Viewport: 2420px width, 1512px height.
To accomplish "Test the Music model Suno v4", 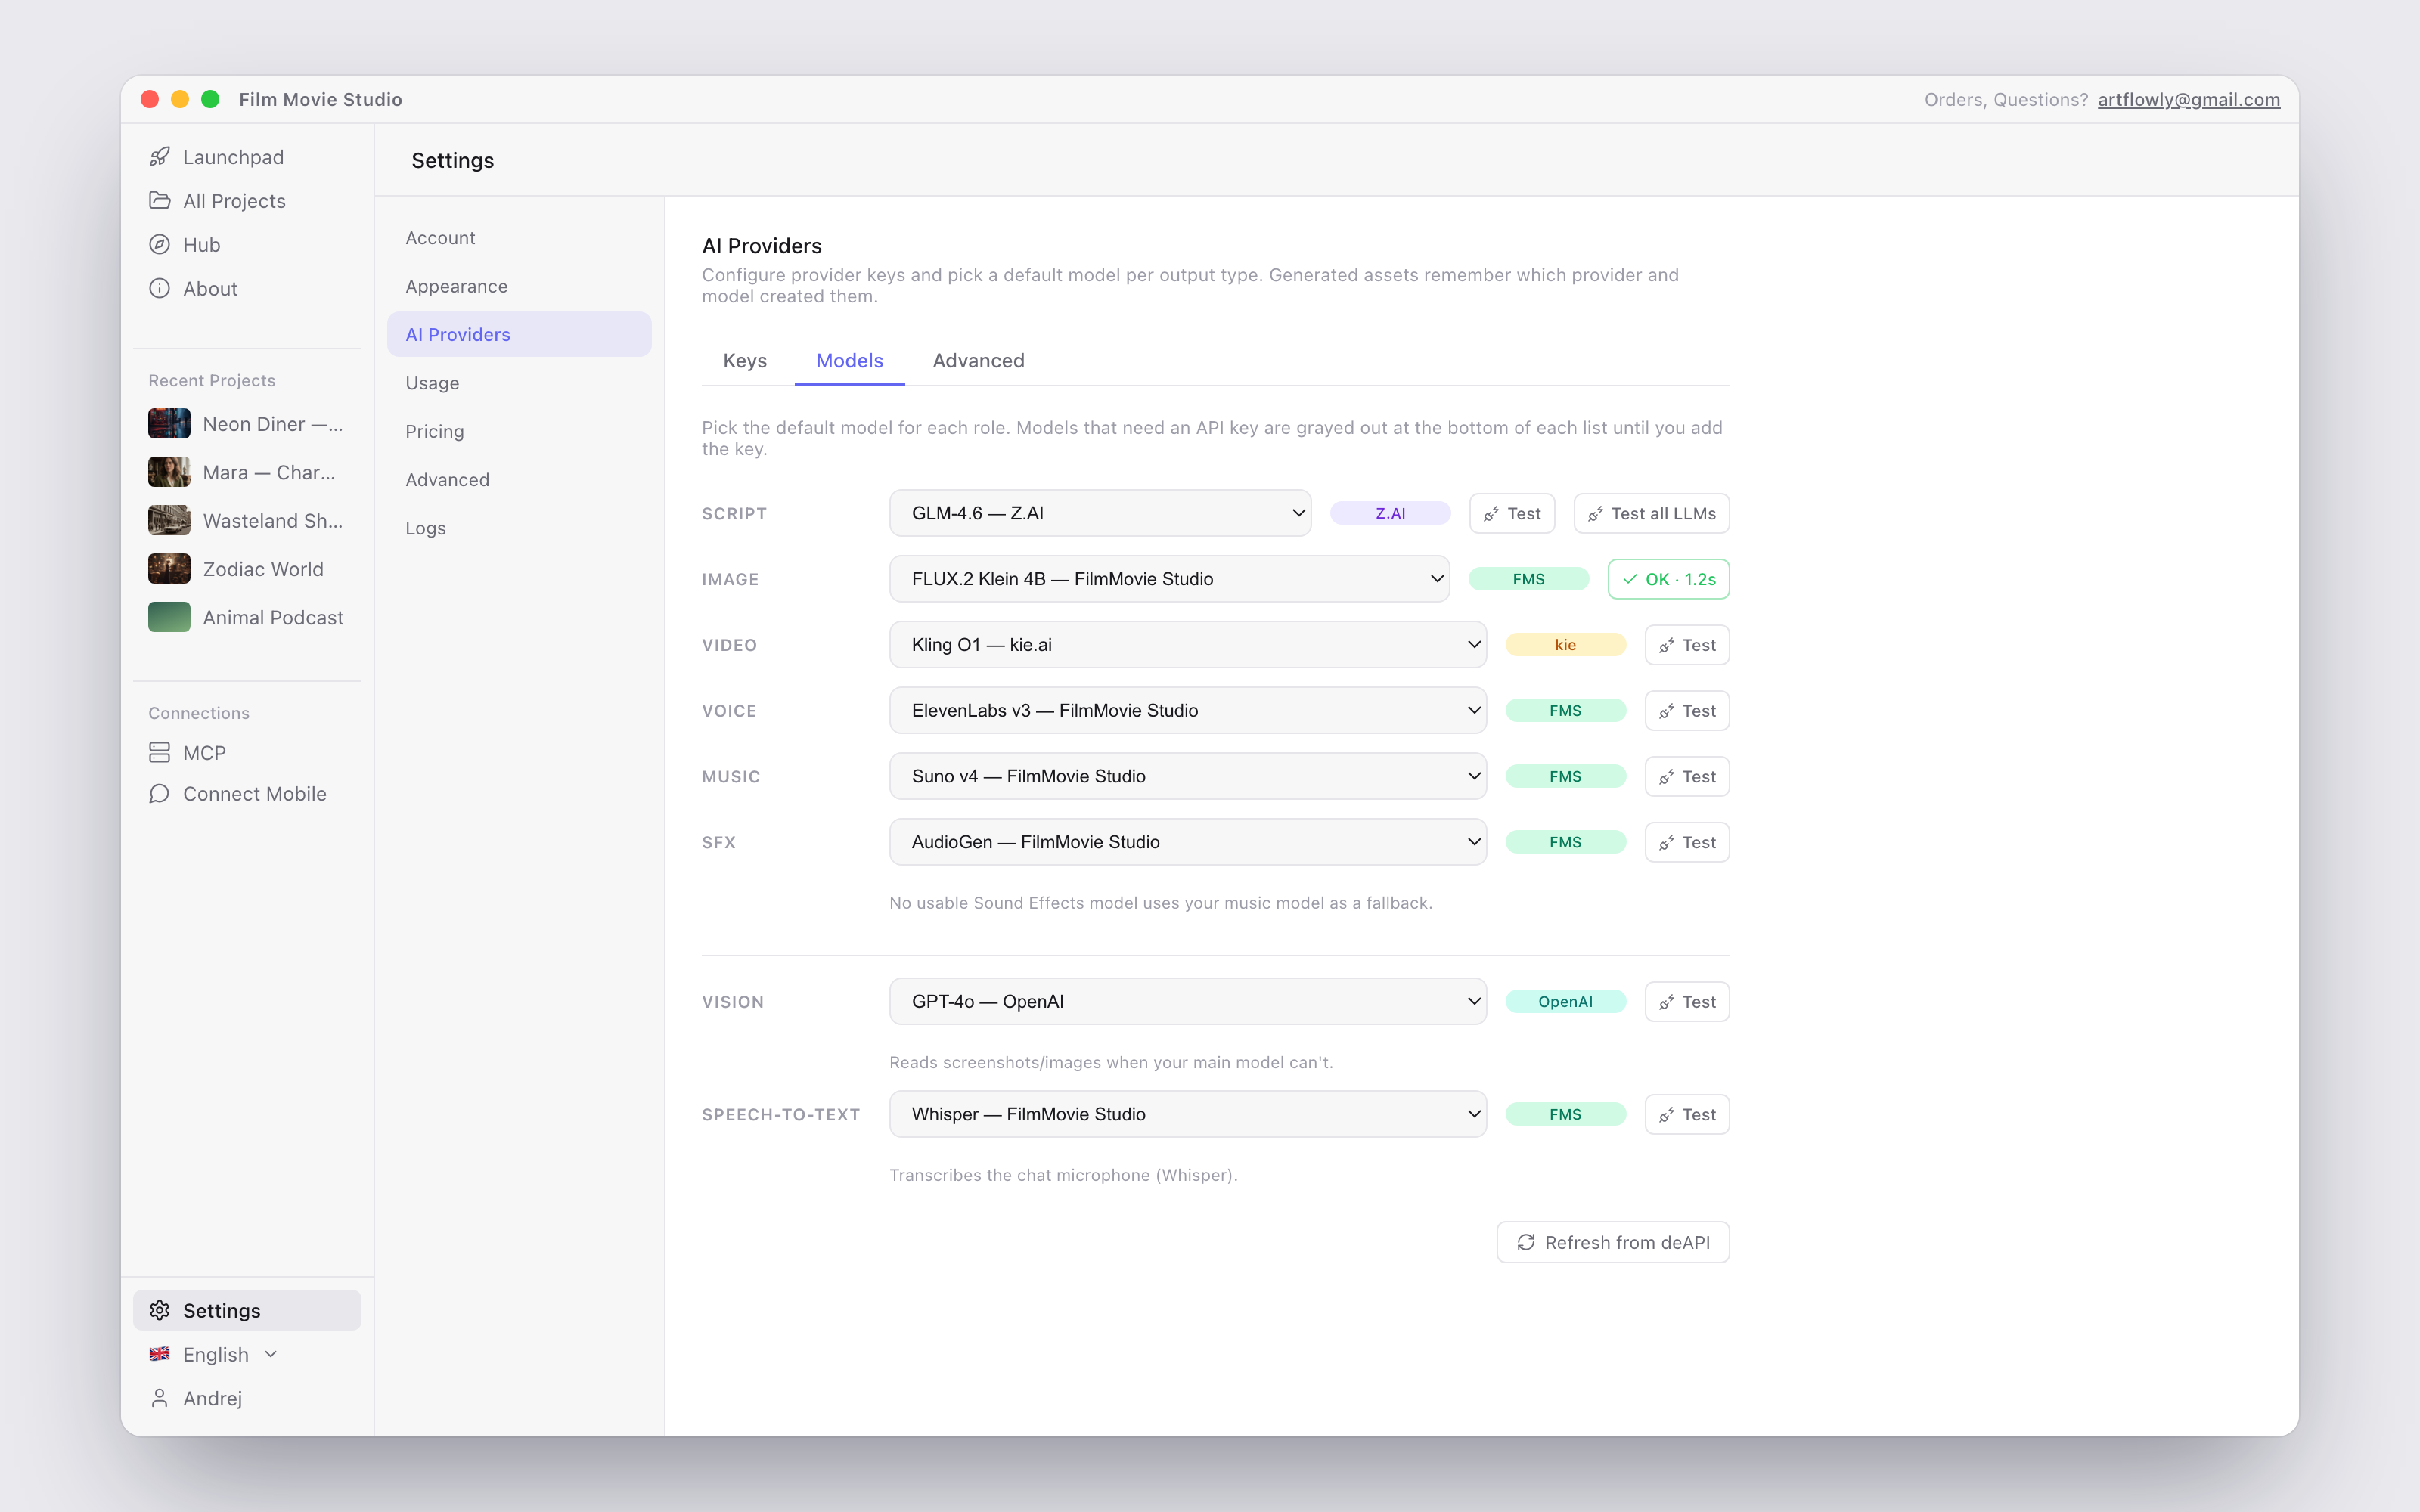I will pyautogui.click(x=1687, y=776).
